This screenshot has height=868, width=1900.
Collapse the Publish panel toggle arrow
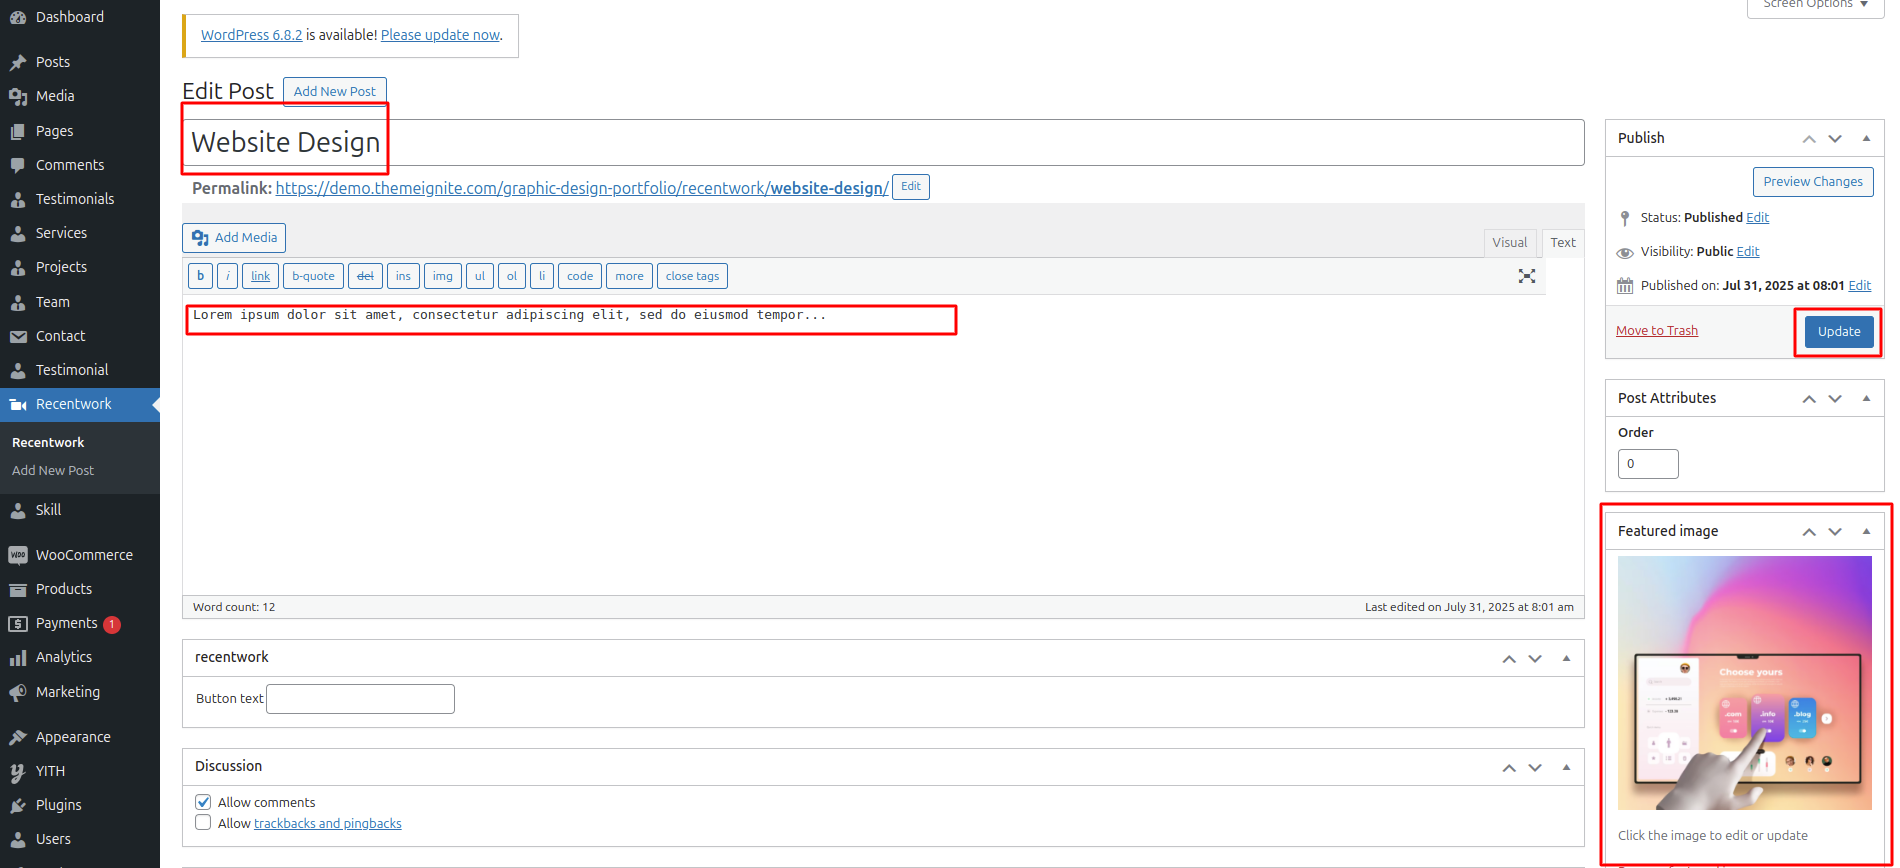click(x=1866, y=138)
